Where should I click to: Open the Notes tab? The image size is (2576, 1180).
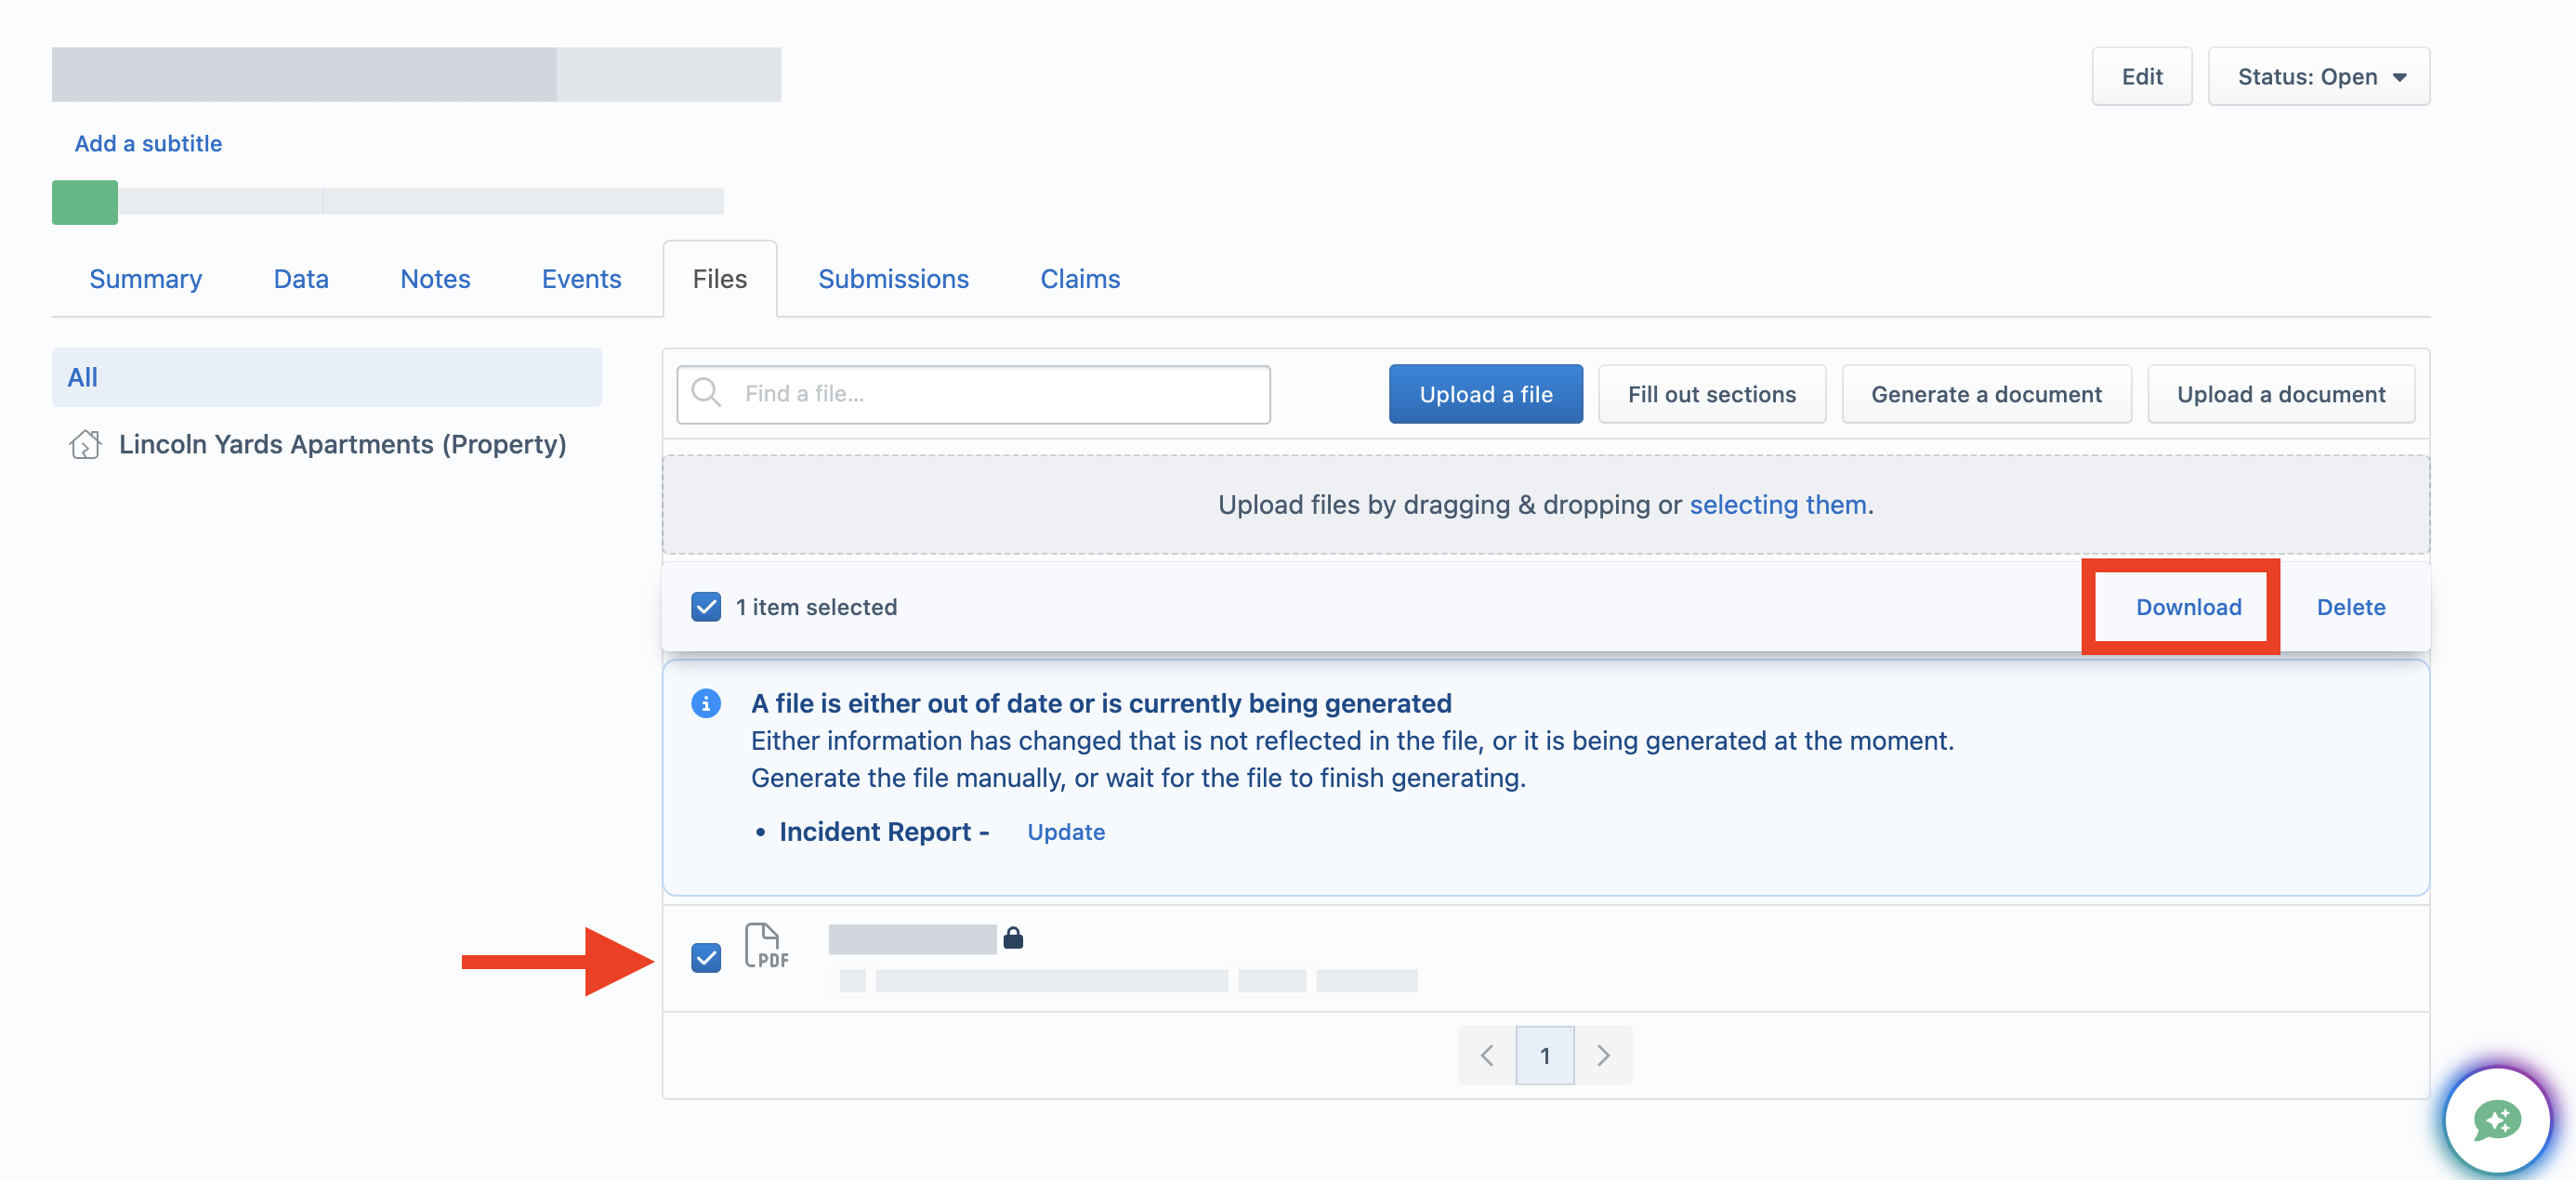pyautogui.click(x=435, y=279)
